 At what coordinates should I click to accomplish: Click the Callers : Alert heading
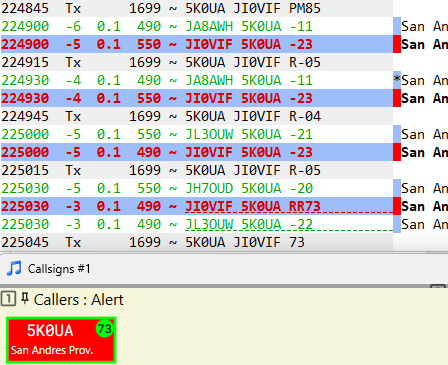tap(78, 300)
